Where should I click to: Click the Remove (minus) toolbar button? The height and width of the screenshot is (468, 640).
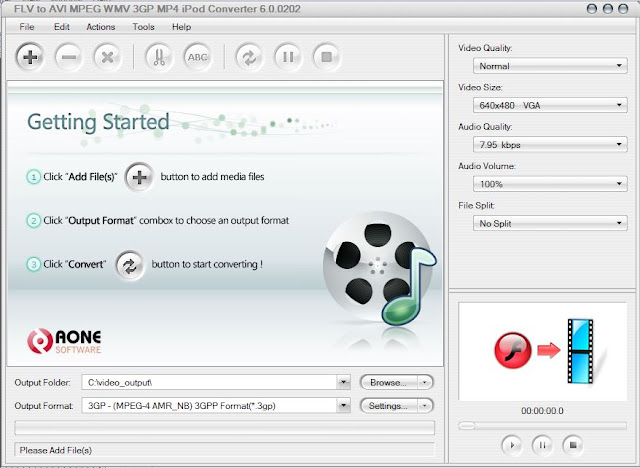(69, 57)
